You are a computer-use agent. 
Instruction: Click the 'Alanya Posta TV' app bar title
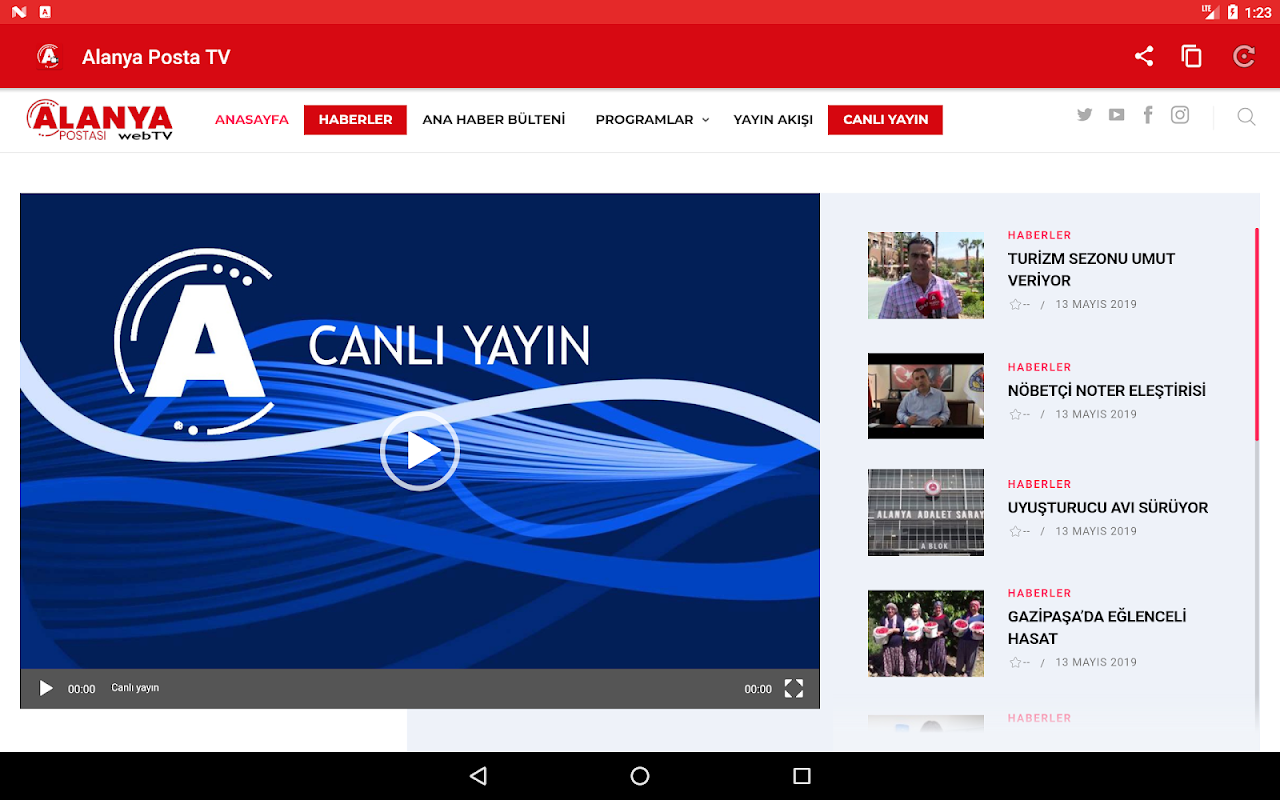point(156,57)
